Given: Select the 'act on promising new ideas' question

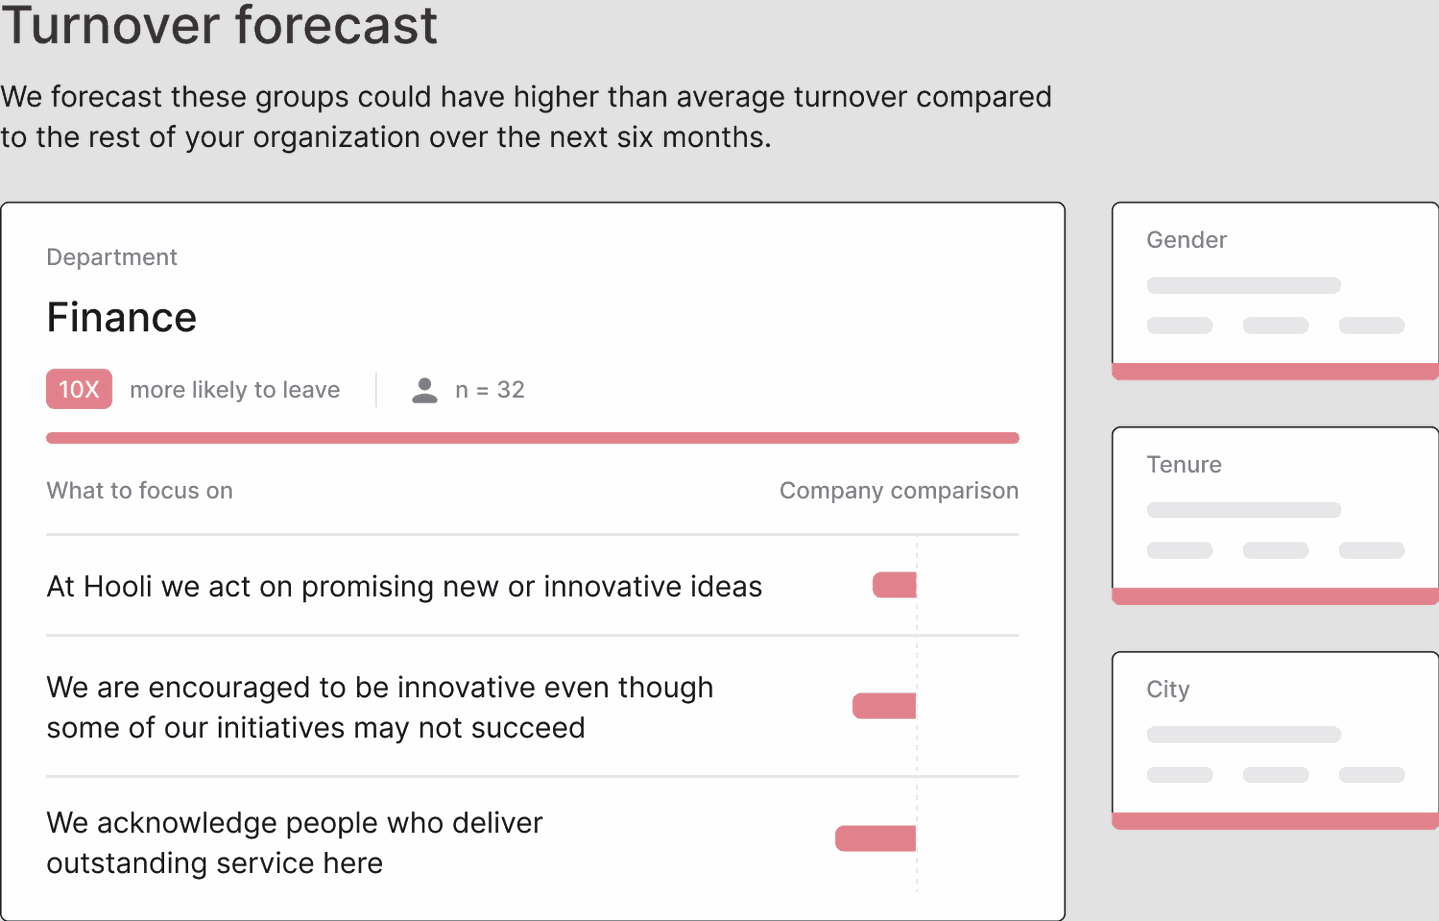Looking at the screenshot, I should pyautogui.click(x=404, y=587).
